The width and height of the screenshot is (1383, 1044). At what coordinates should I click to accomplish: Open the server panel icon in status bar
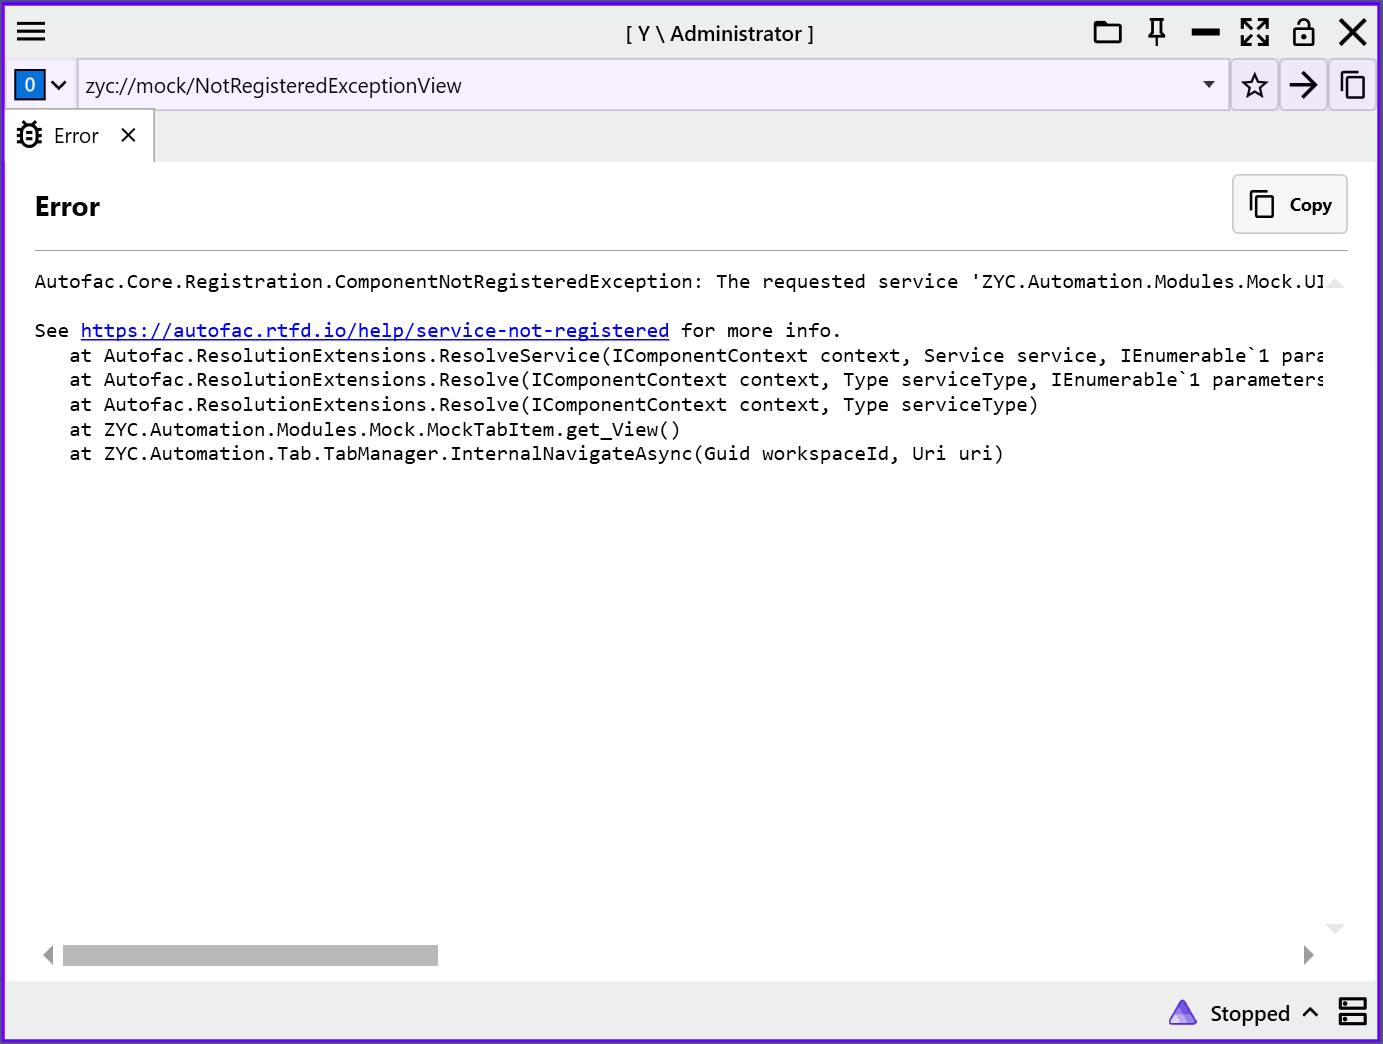point(1353,1012)
